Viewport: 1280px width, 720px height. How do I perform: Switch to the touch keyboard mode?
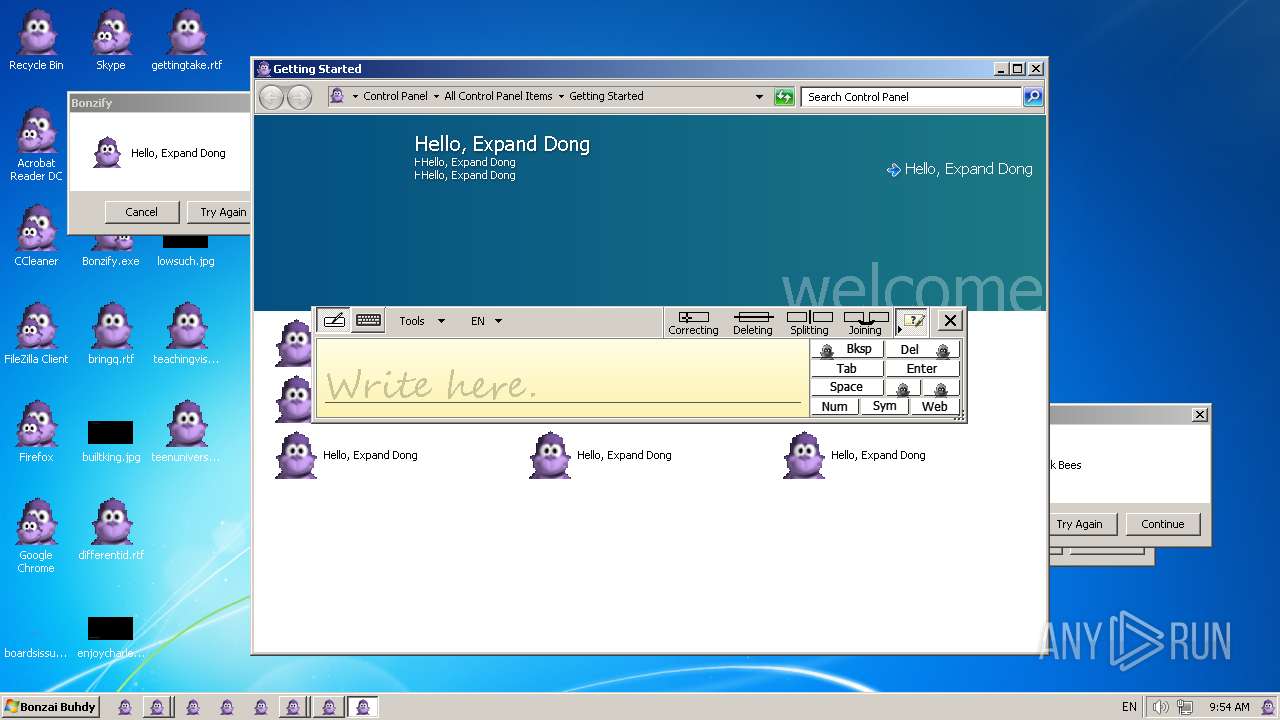(368, 321)
